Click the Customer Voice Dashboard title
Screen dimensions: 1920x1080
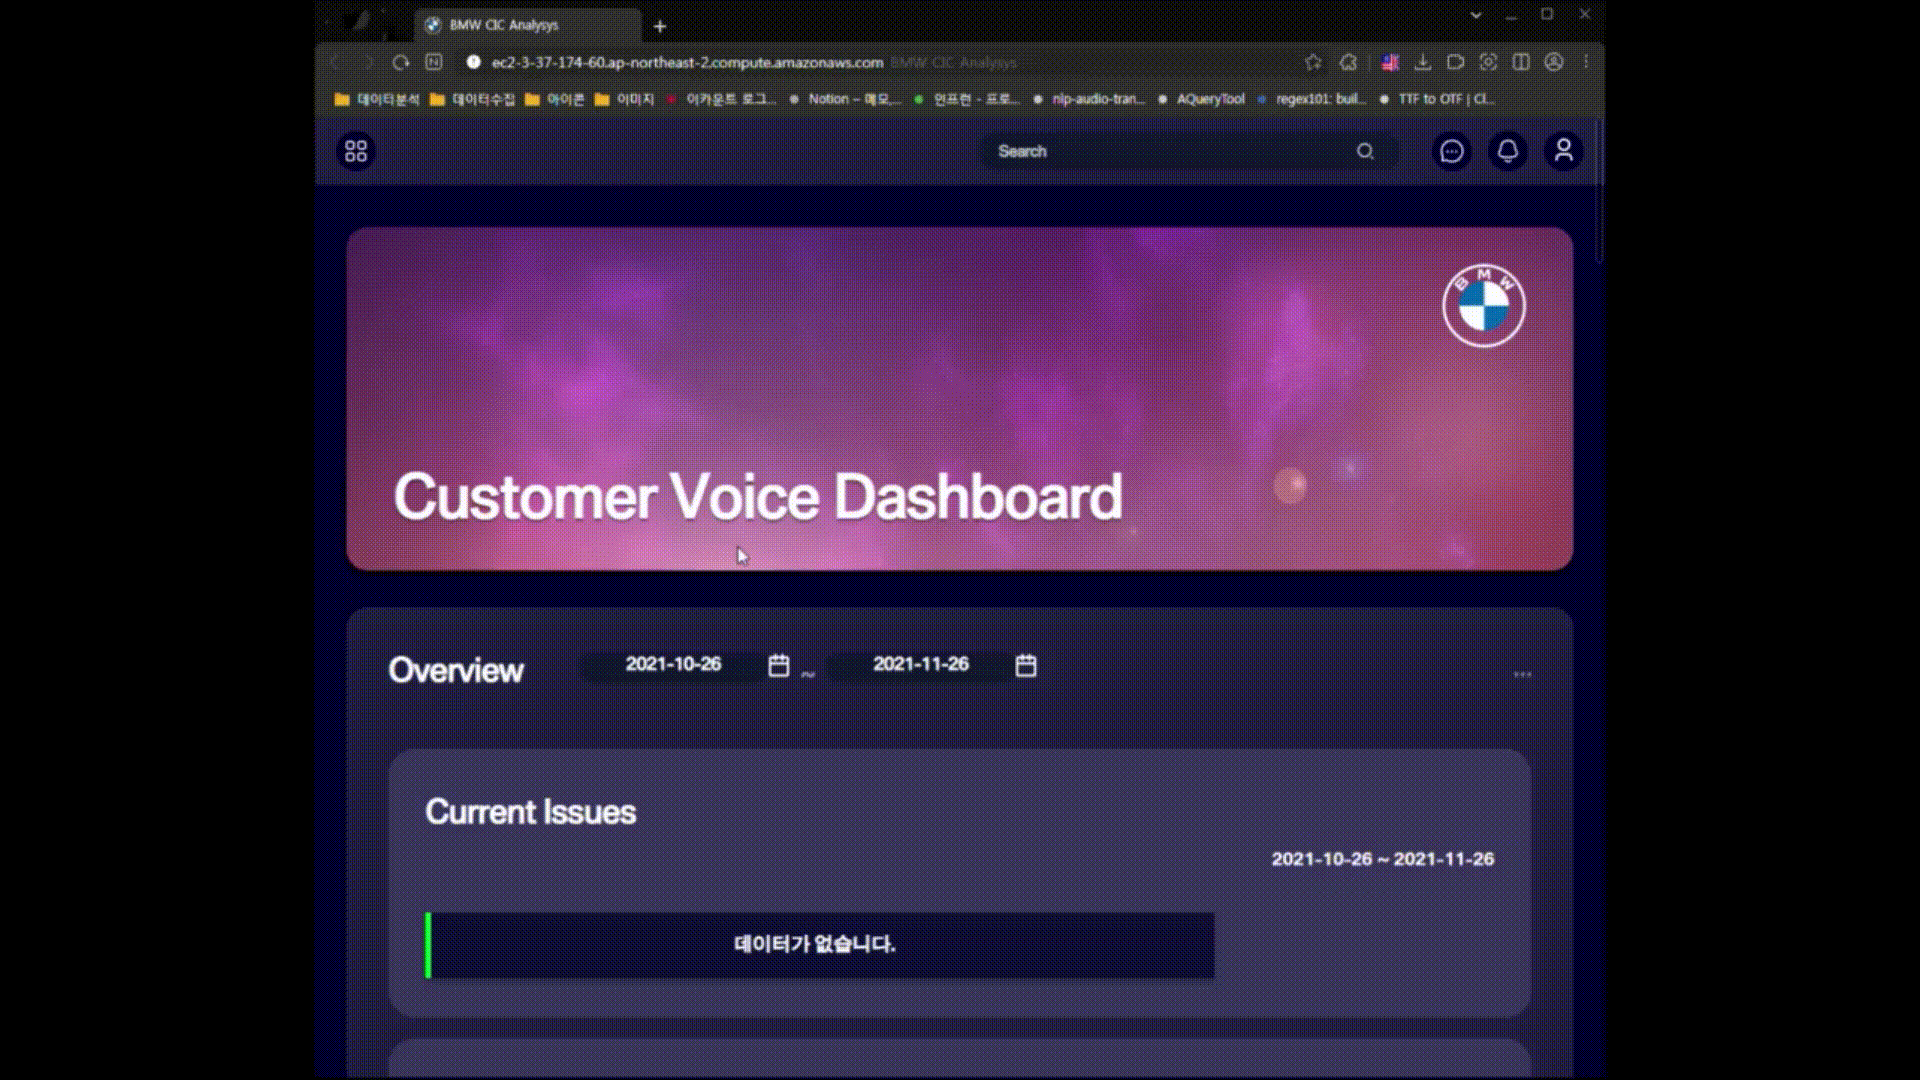[758, 497]
